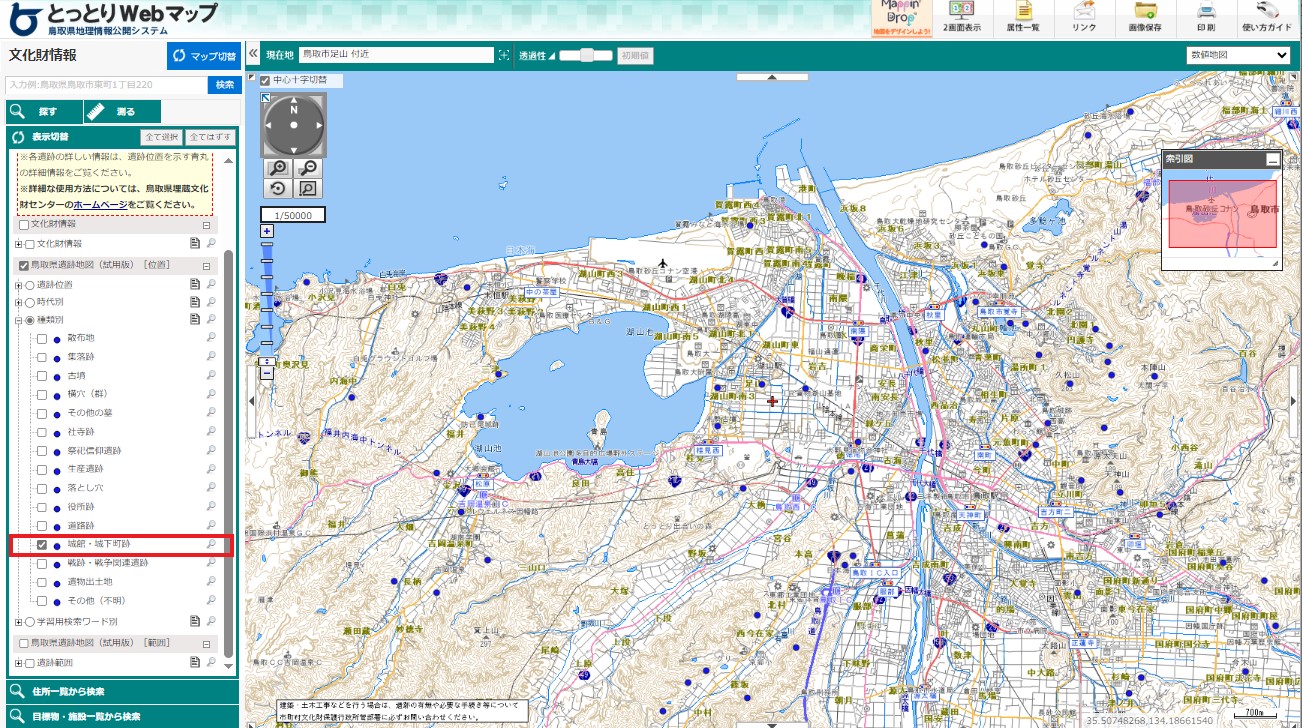Click zoom-to-layer magnifier for 古墳
Viewport: 1302px width, 728px height.
(211, 375)
